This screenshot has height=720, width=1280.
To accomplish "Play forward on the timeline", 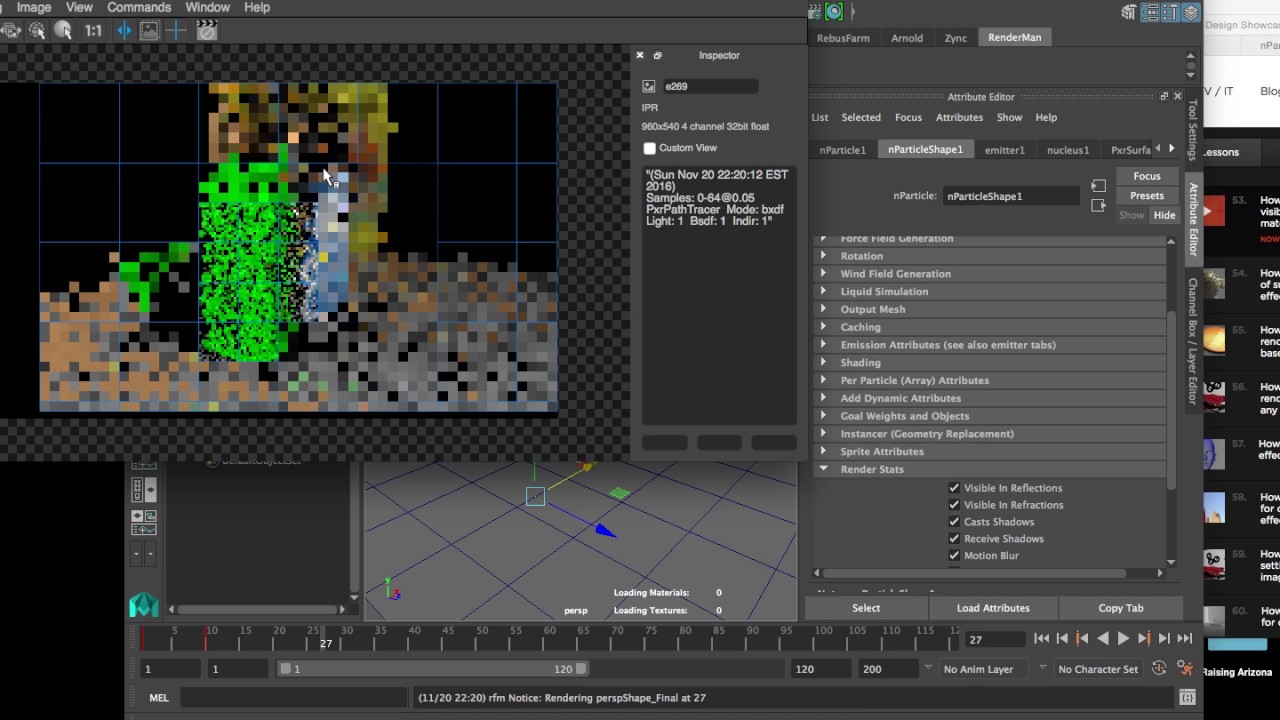I will pyautogui.click(x=1123, y=638).
